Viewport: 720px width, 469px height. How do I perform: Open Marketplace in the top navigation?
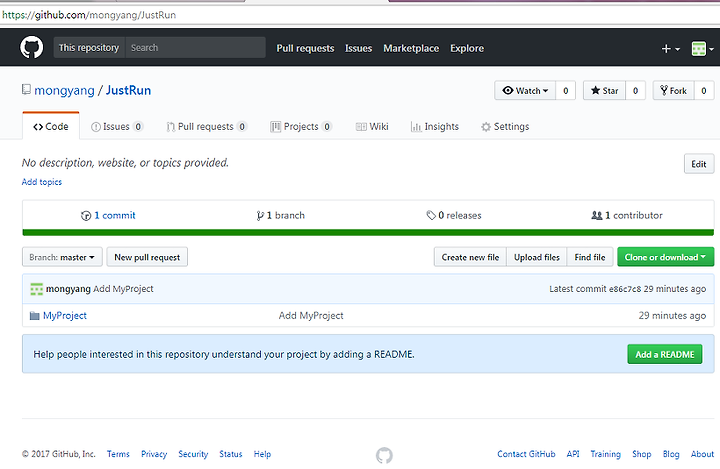411,48
